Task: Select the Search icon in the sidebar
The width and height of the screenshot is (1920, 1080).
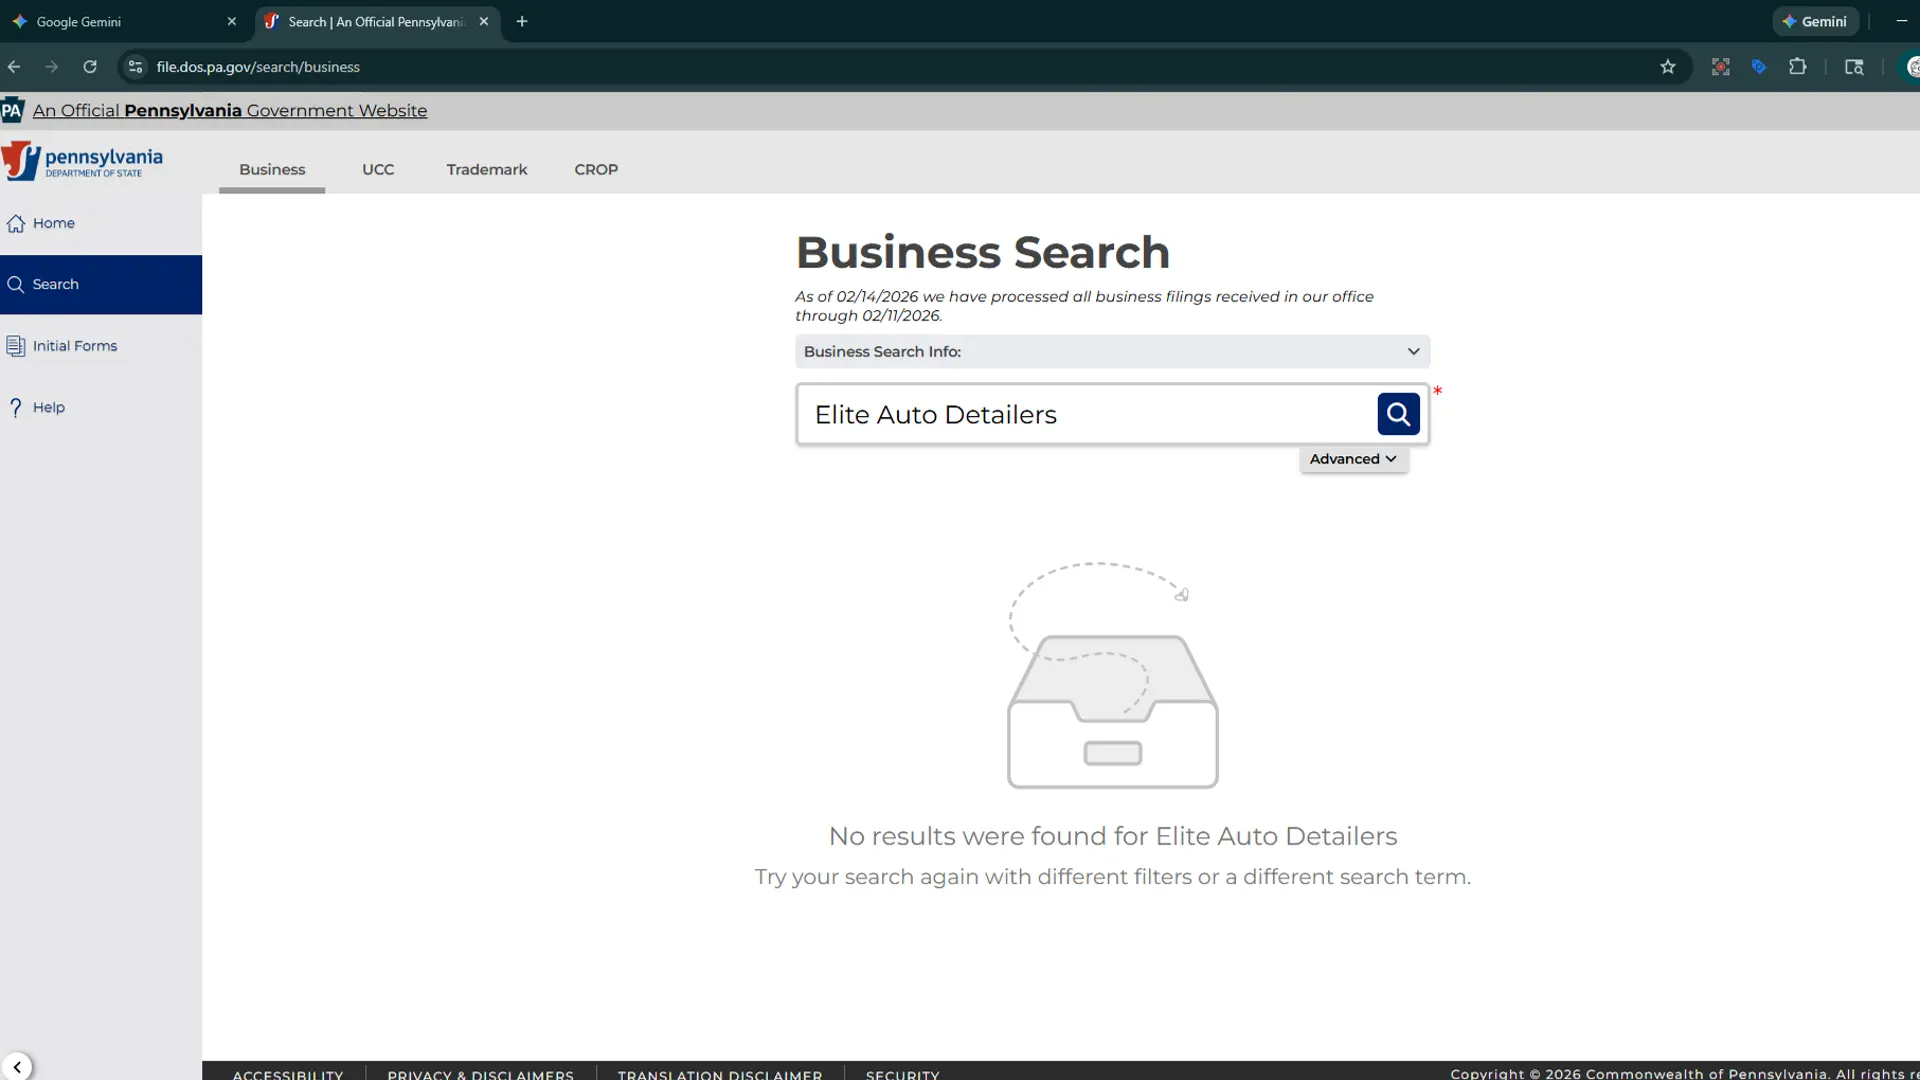Action: [x=17, y=284]
